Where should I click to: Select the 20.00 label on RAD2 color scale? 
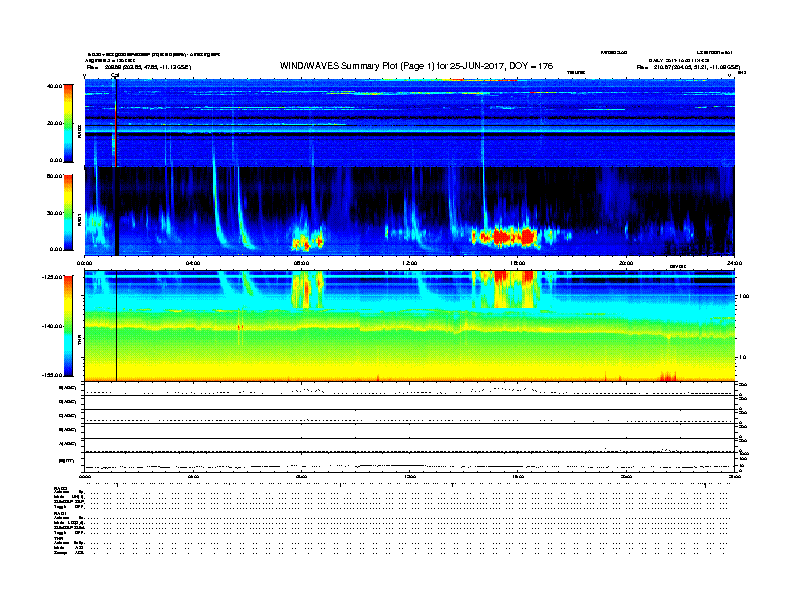(x=54, y=123)
